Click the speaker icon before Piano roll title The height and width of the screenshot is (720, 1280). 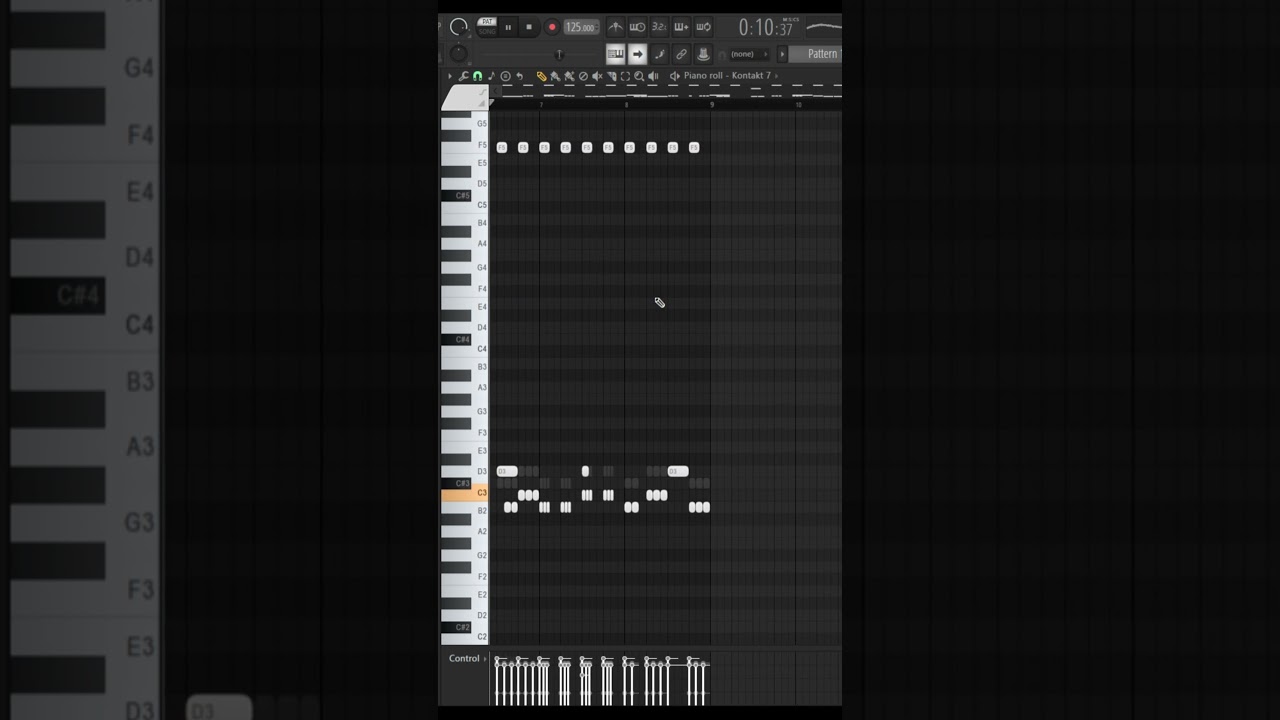[675, 76]
